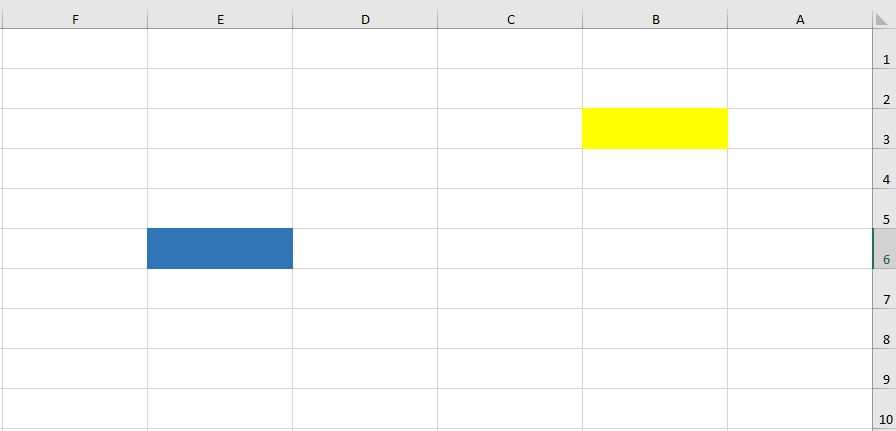The image size is (896, 431).
Task: Select the yellow filled cell B3
Action: click(655, 129)
